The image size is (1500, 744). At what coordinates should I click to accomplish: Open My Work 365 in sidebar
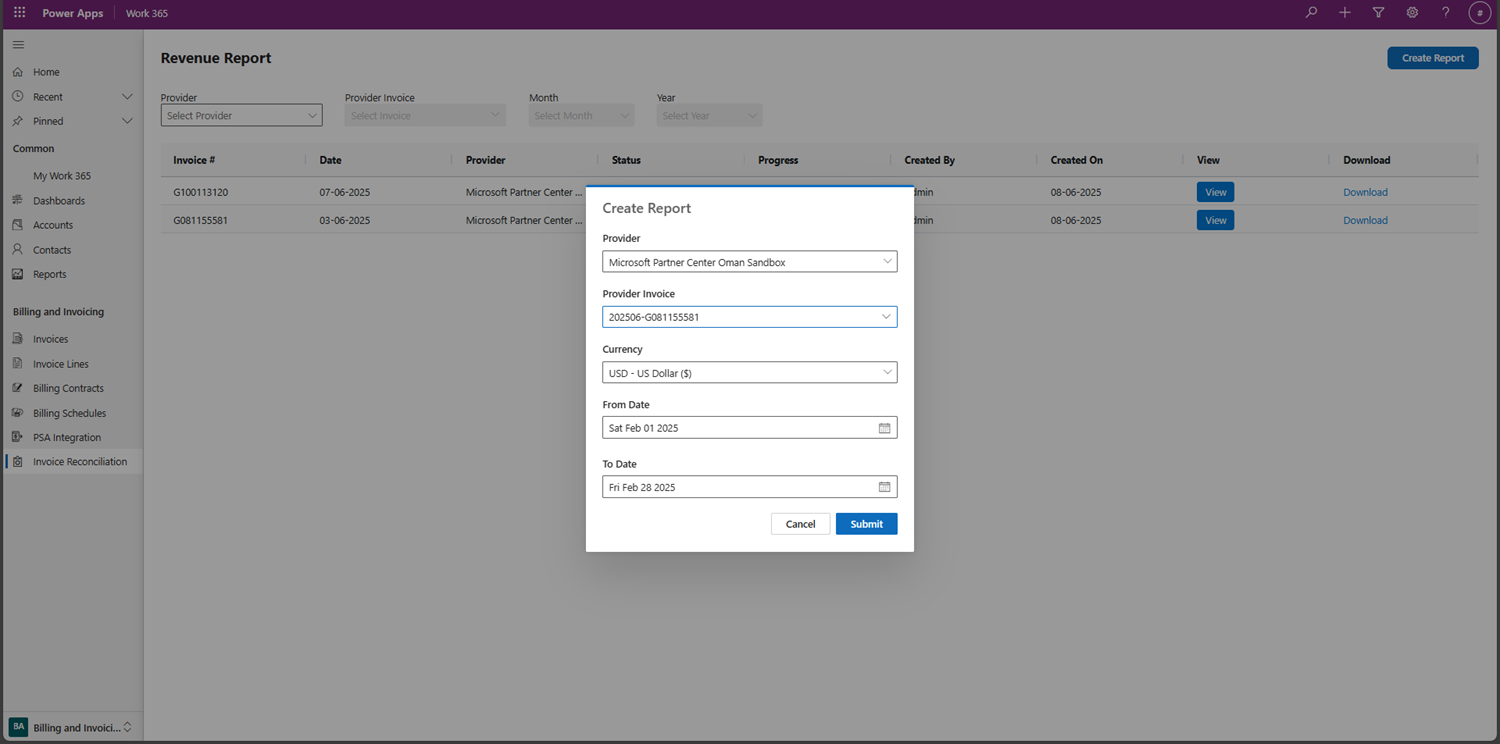(62, 176)
